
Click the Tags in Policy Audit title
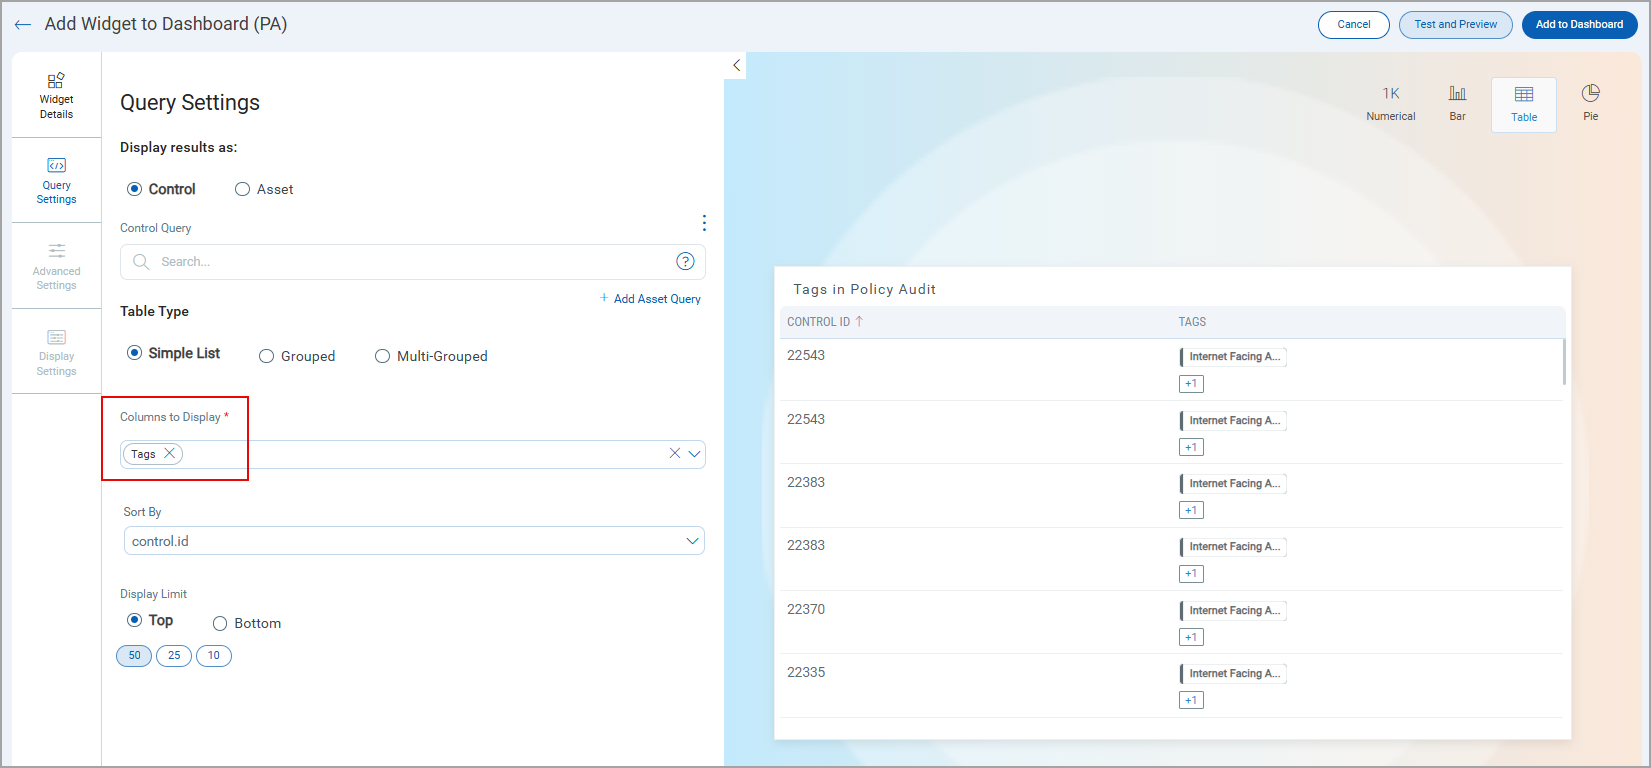pyautogui.click(x=864, y=289)
